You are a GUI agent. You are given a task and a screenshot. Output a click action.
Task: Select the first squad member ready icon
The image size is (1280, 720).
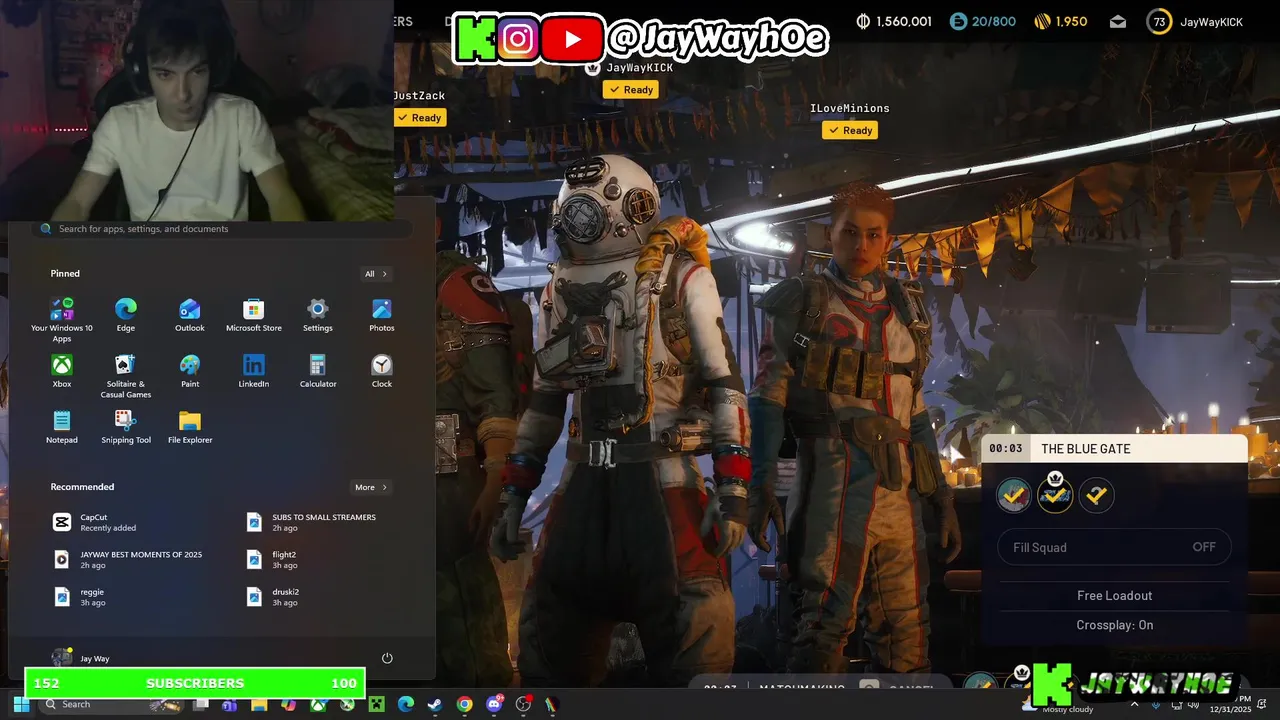1013,495
